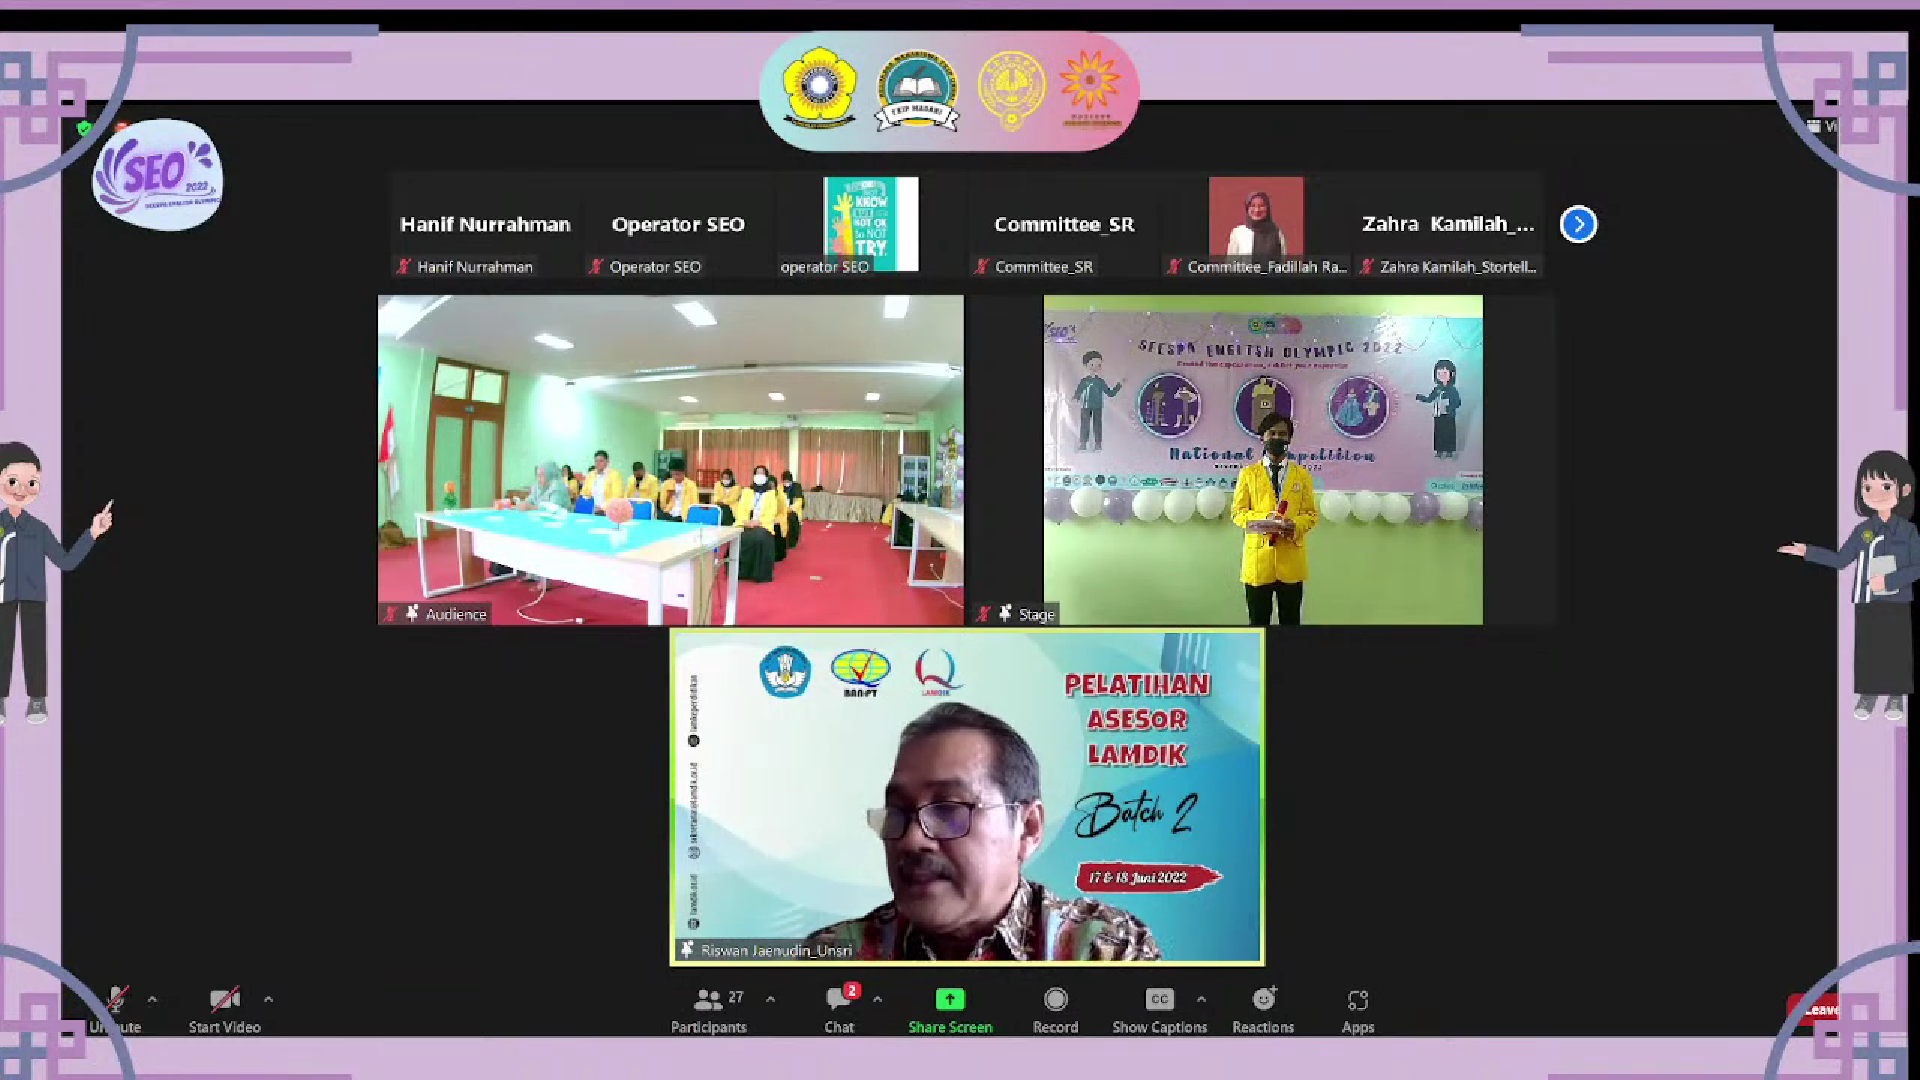
Task: Select the Audience video feed
Action: (x=671, y=460)
